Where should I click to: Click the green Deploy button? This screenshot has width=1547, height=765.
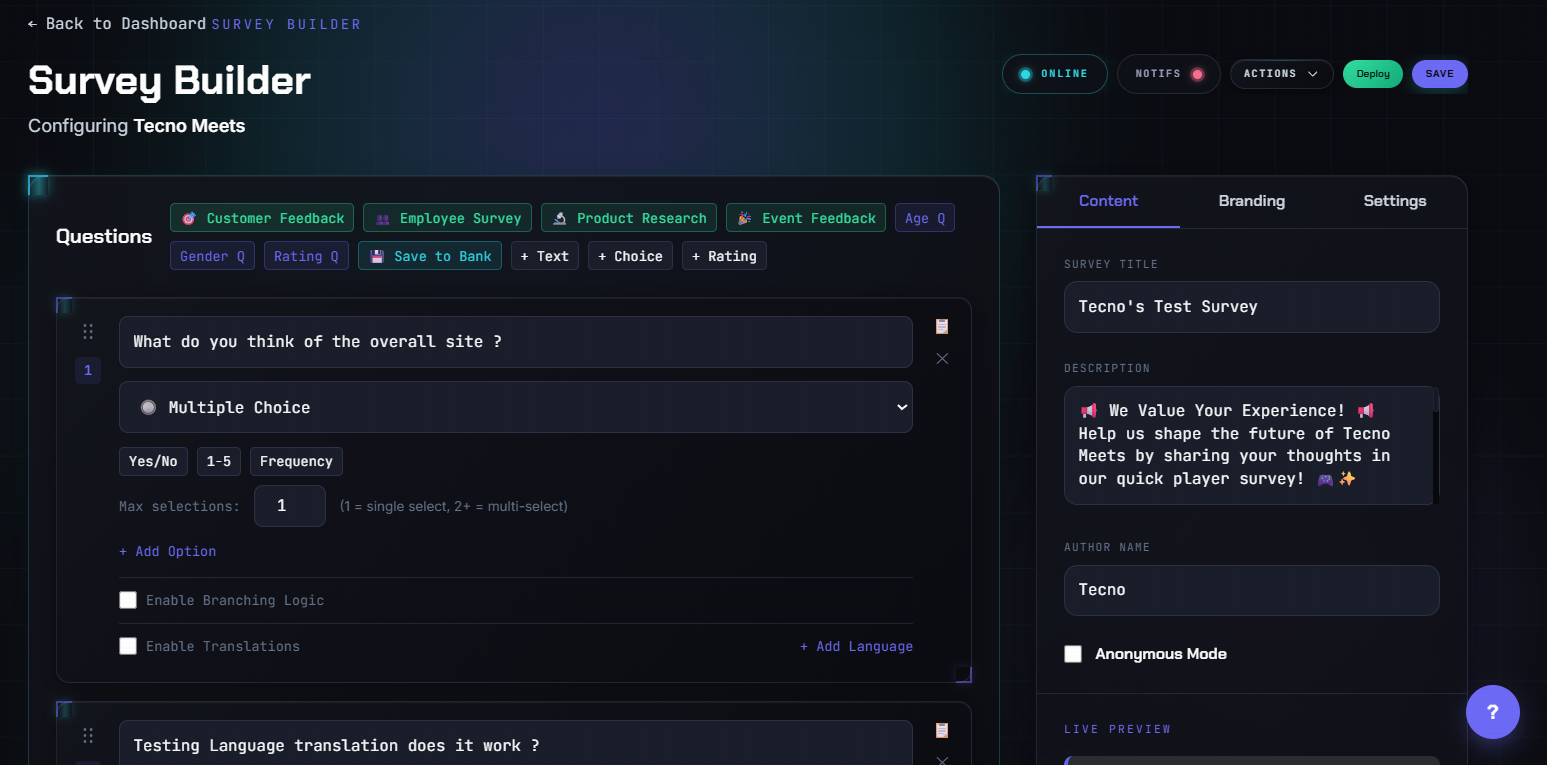coord(1373,74)
